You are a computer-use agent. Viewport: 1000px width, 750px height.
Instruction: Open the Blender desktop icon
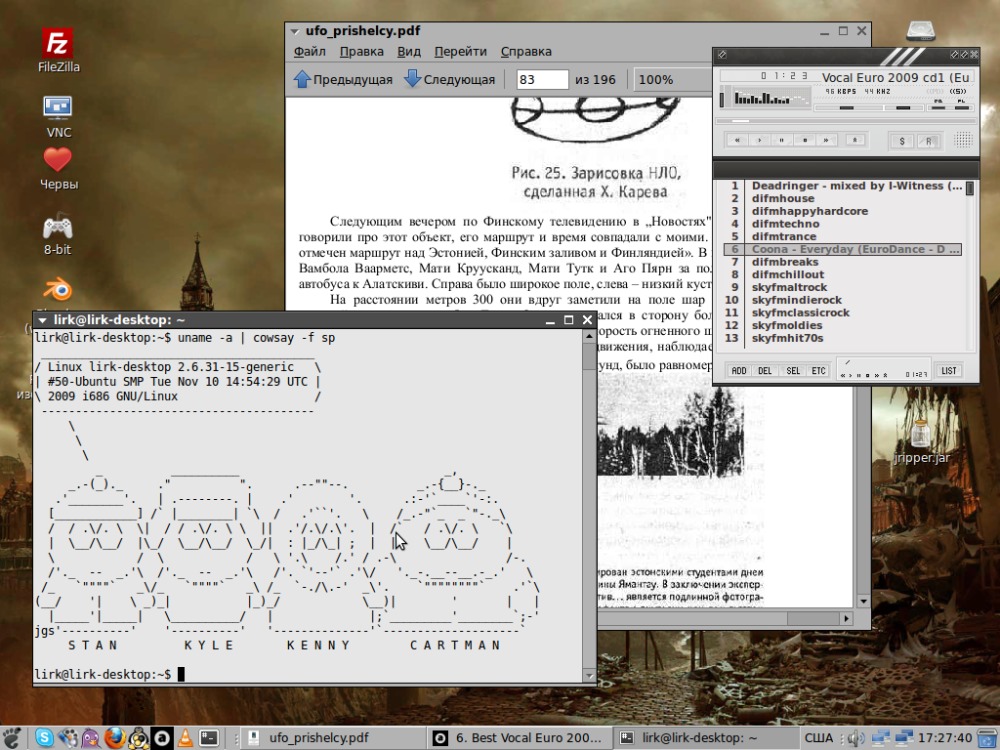tap(57, 290)
